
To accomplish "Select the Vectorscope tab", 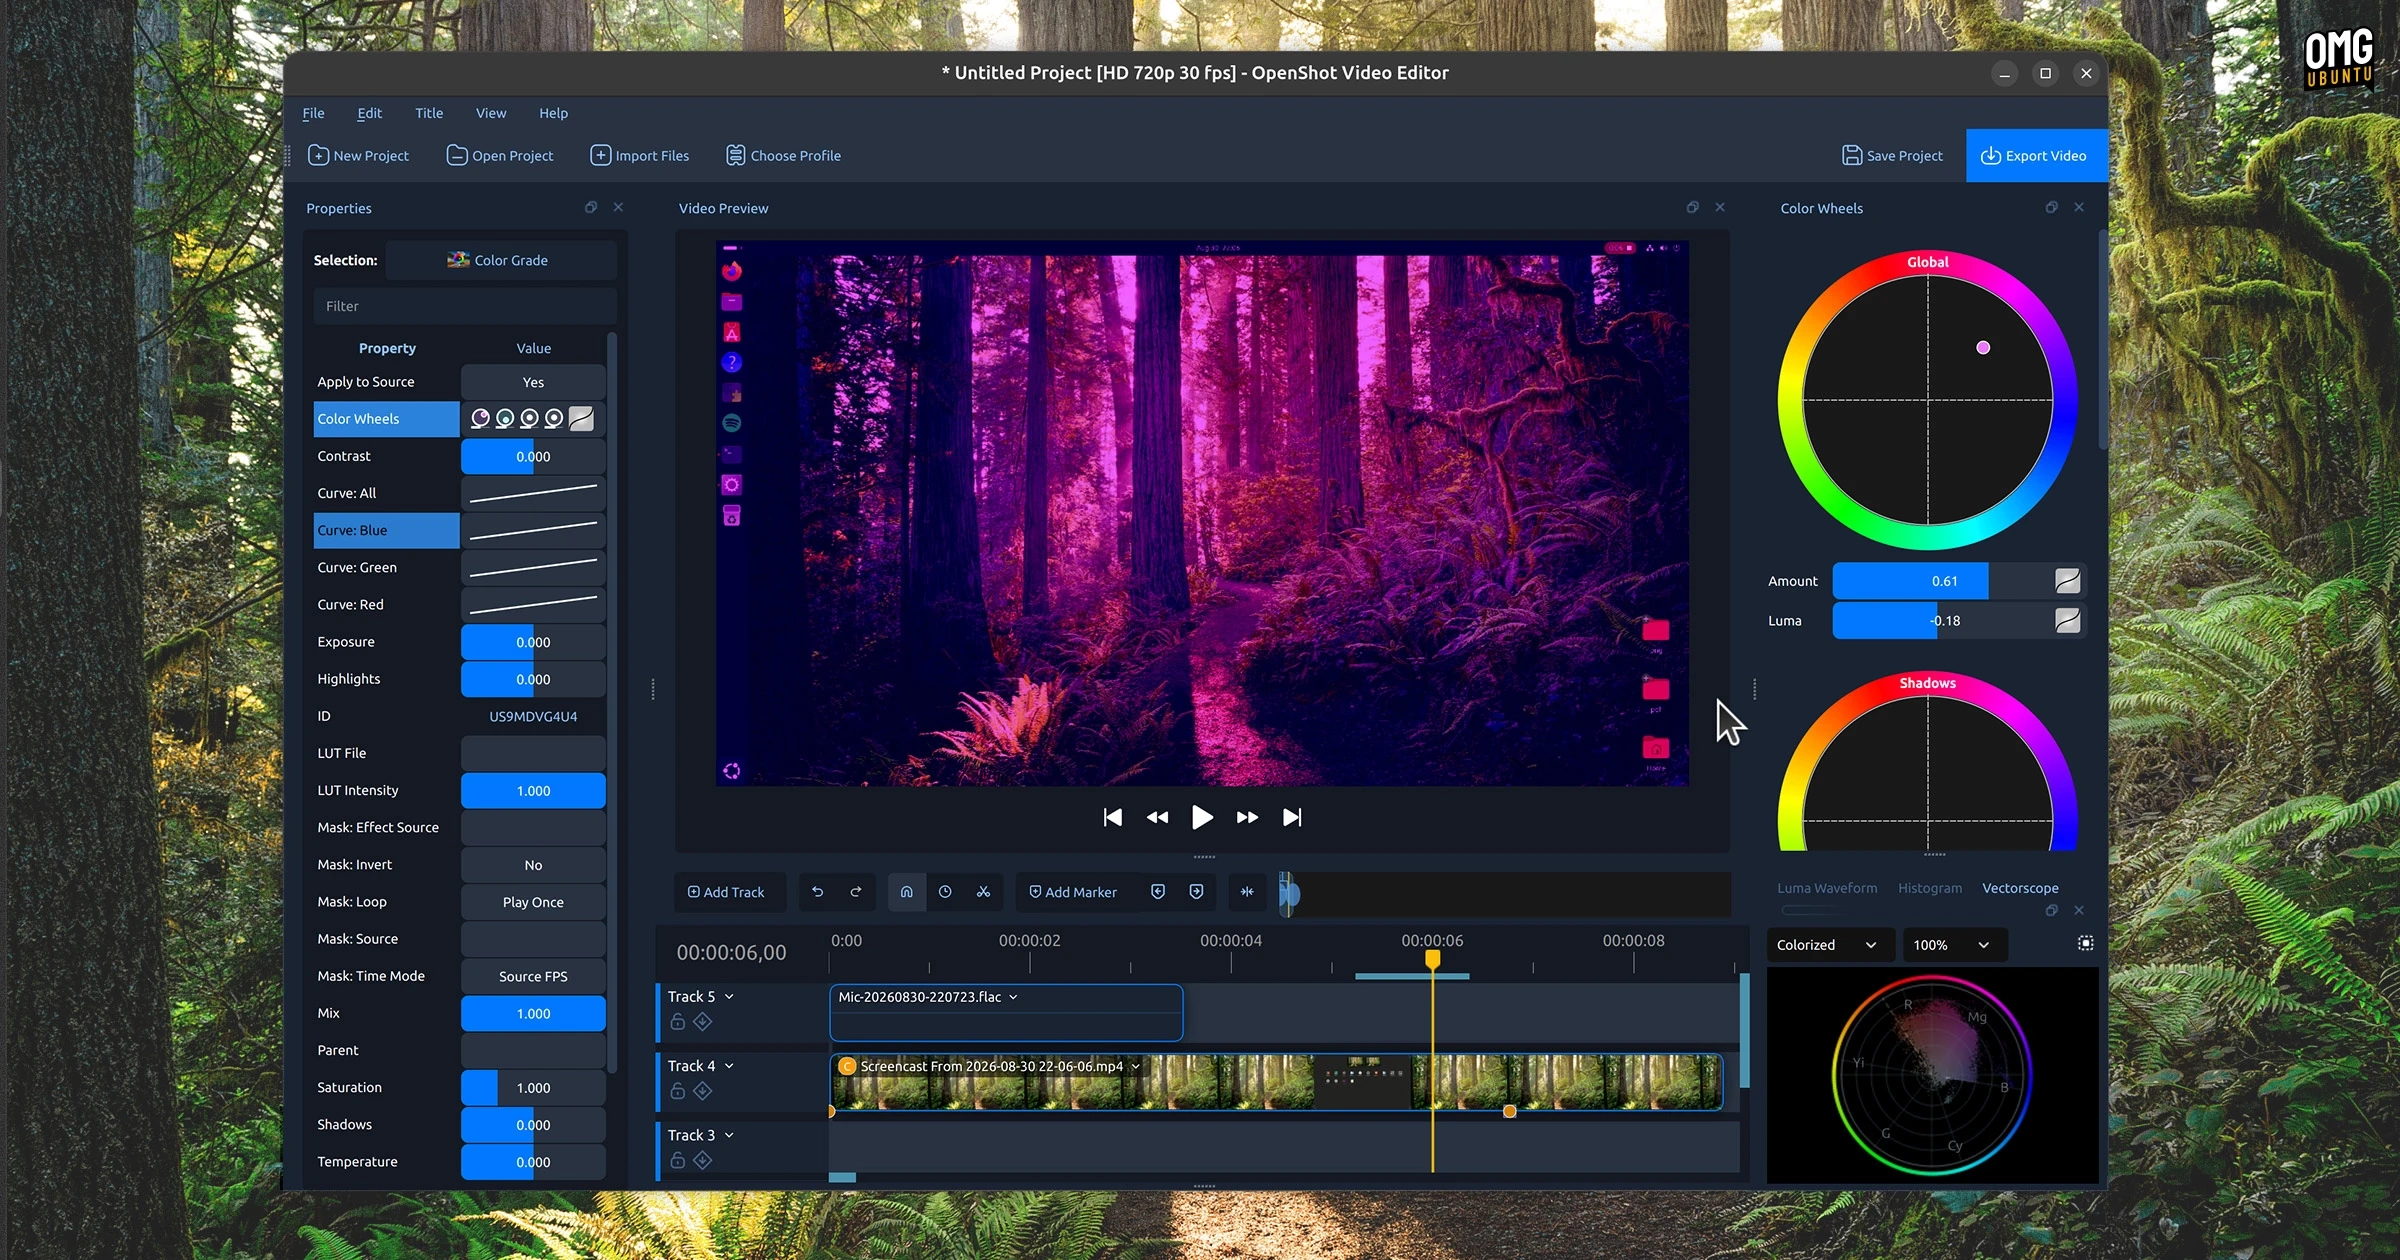I will point(2020,888).
